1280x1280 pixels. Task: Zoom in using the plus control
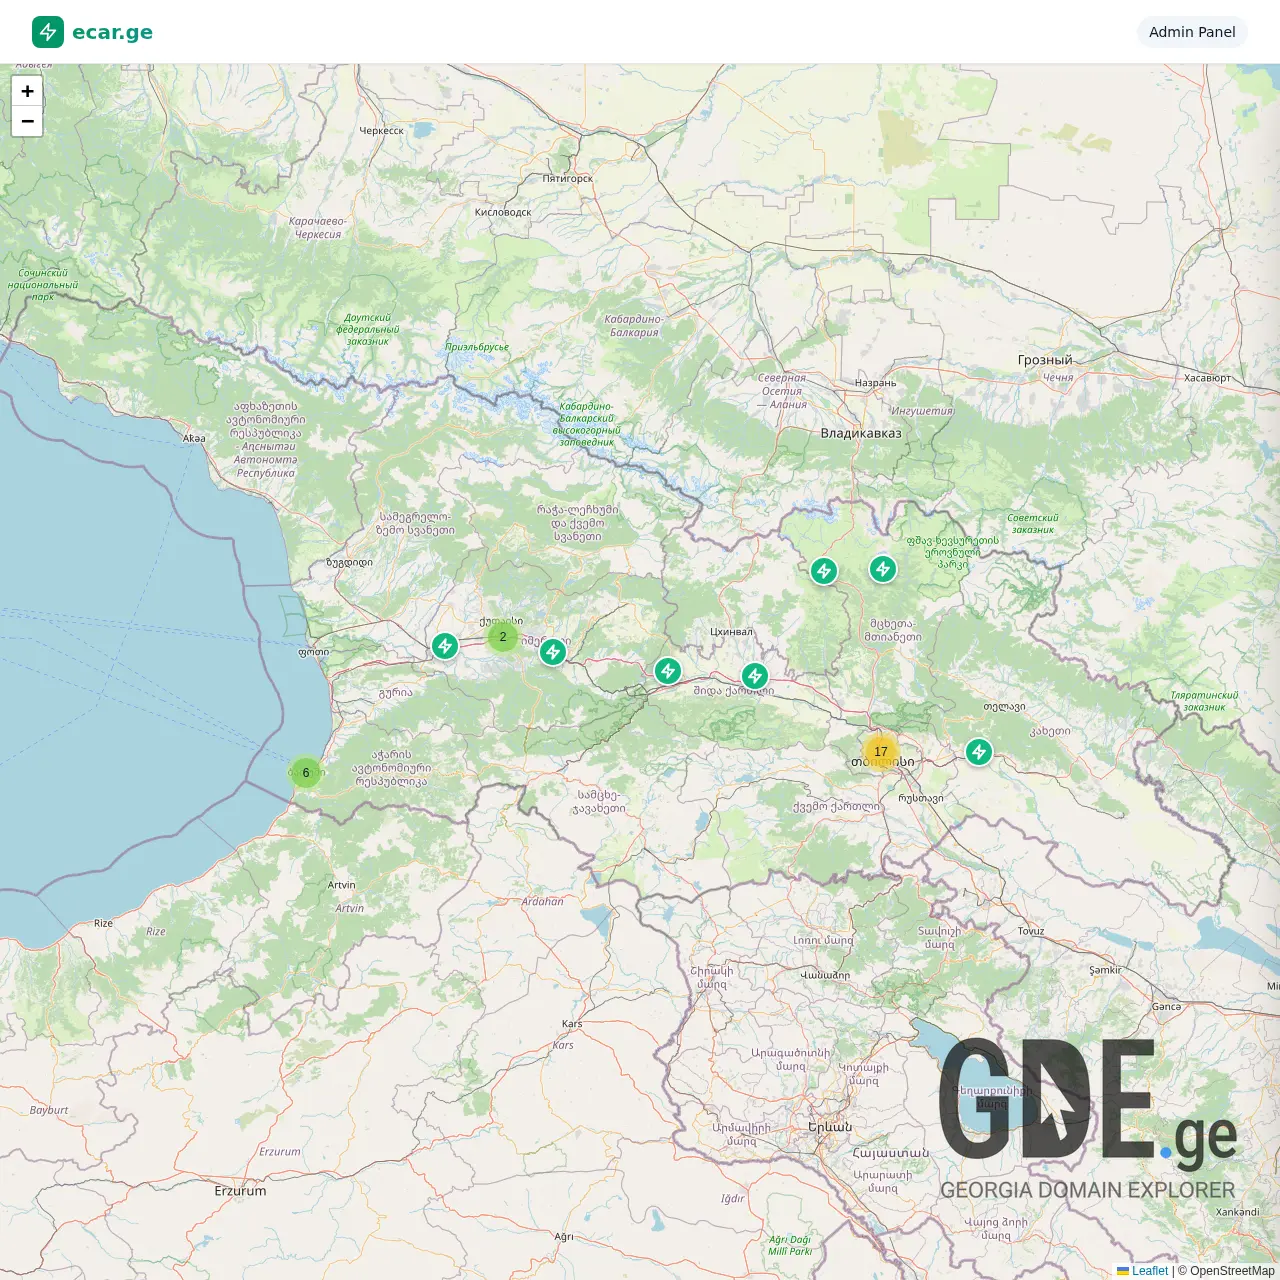tap(27, 91)
